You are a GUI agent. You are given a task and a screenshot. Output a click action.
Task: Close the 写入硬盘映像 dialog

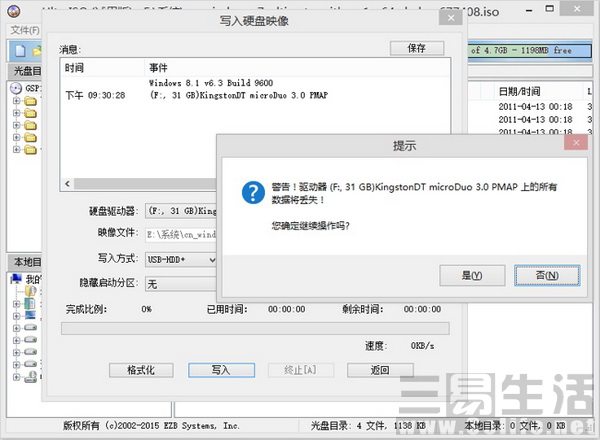point(451,18)
